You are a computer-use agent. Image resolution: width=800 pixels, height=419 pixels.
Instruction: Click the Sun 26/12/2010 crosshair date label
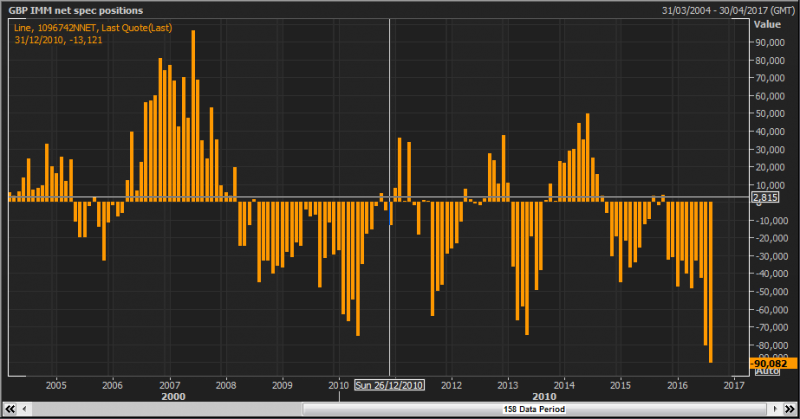coord(391,384)
